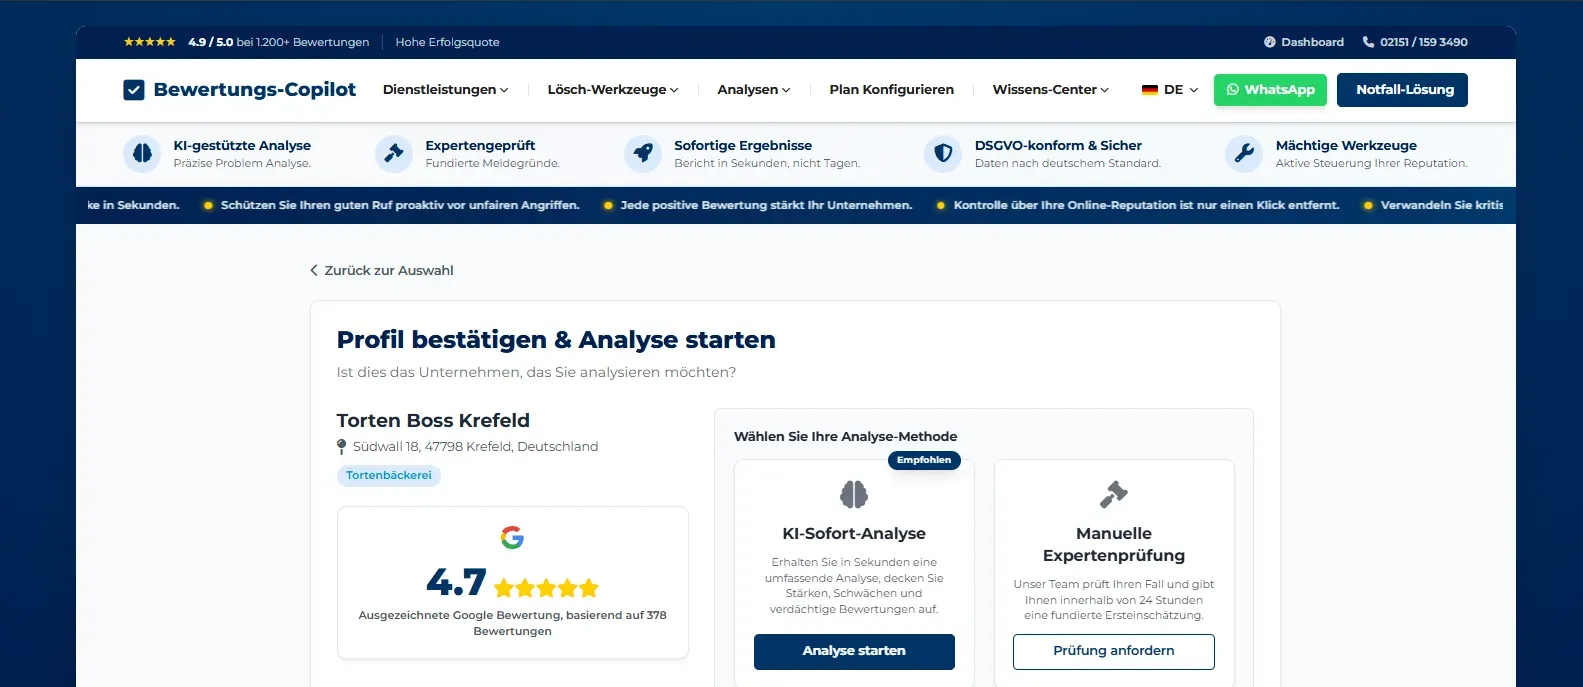This screenshot has width=1583, height=687.
Task: Click the Google 4.7 rating card
Action: [512, 582]
